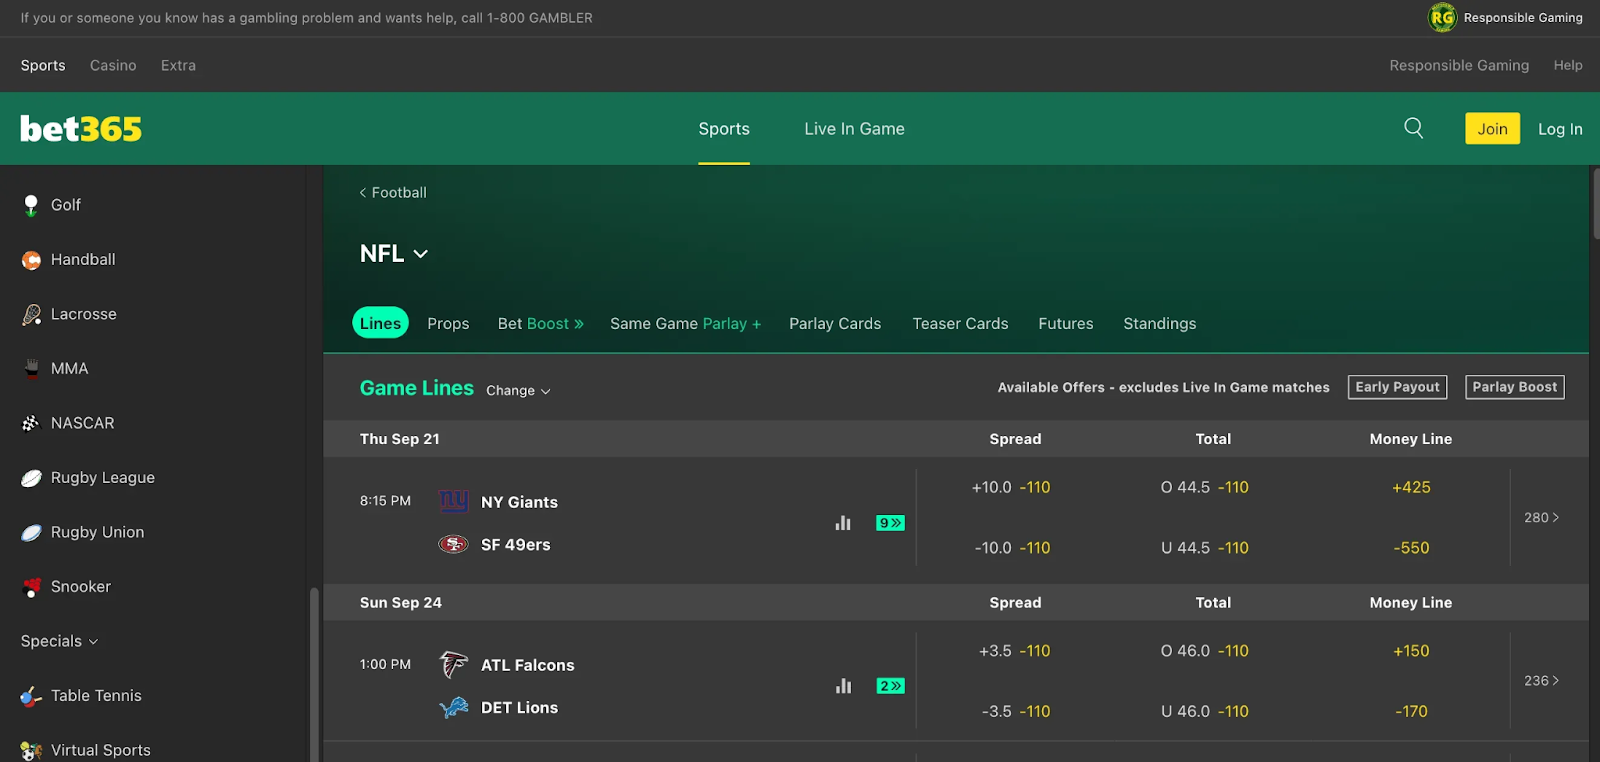
Task: Select DET Lions -170 money line
Action: 1411,712
